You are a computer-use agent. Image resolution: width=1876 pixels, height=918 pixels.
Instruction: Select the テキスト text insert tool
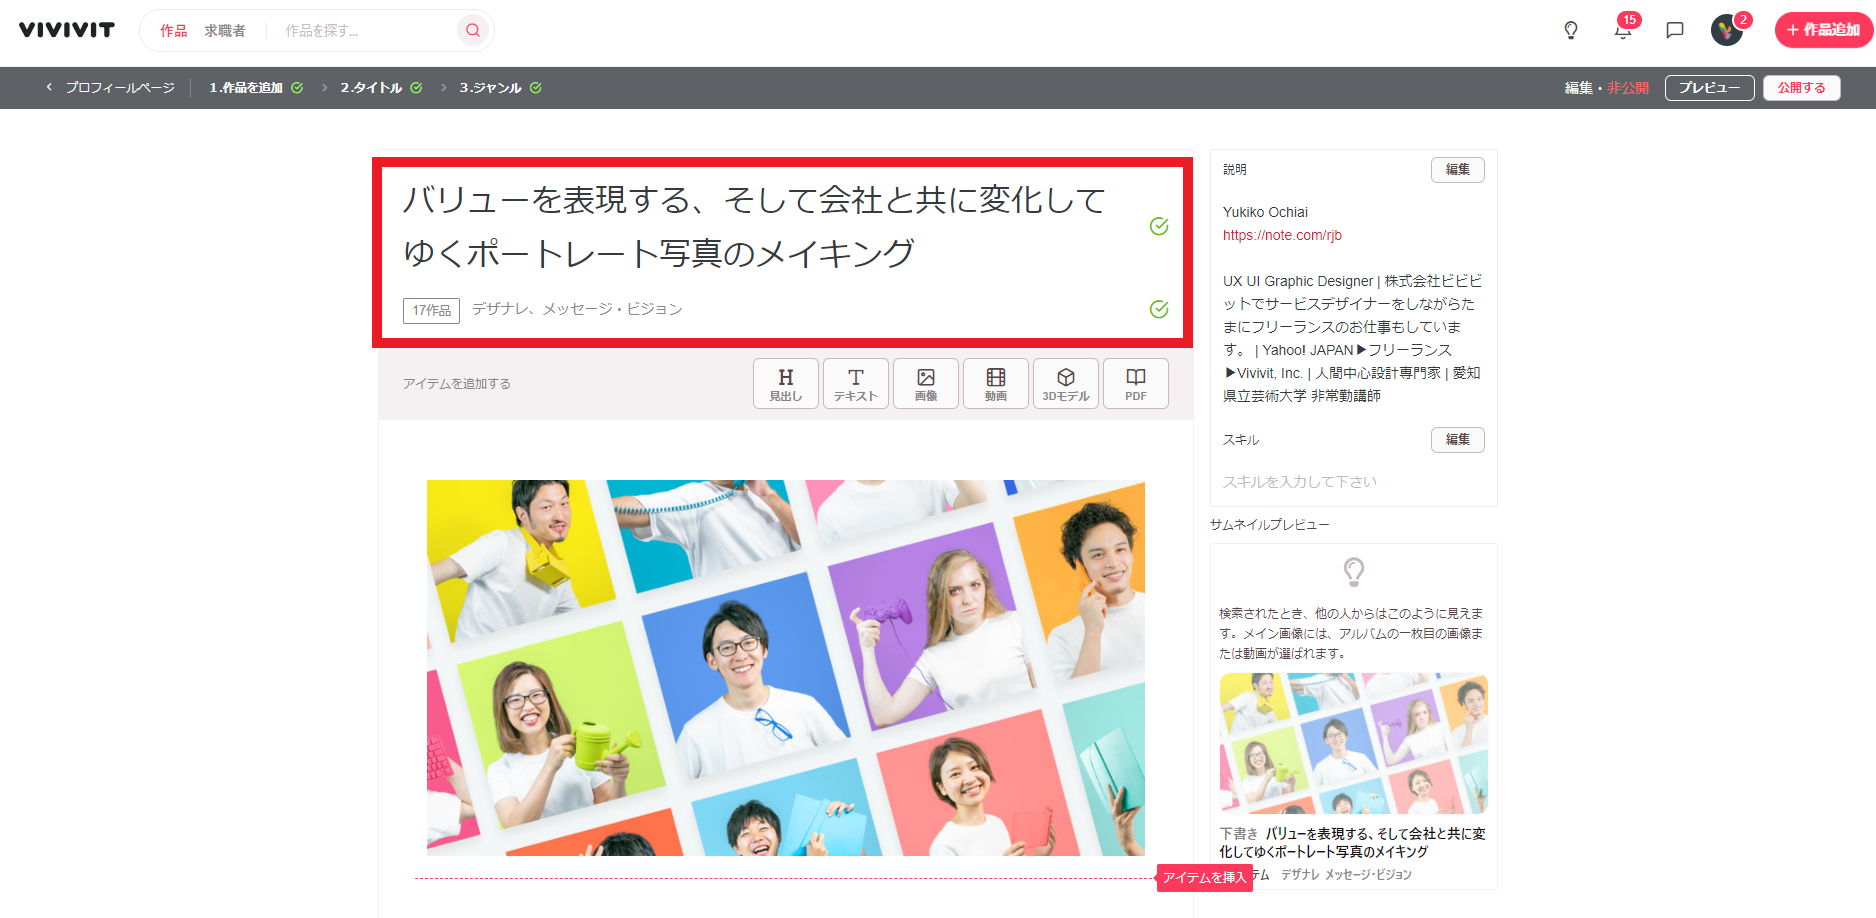855,383
